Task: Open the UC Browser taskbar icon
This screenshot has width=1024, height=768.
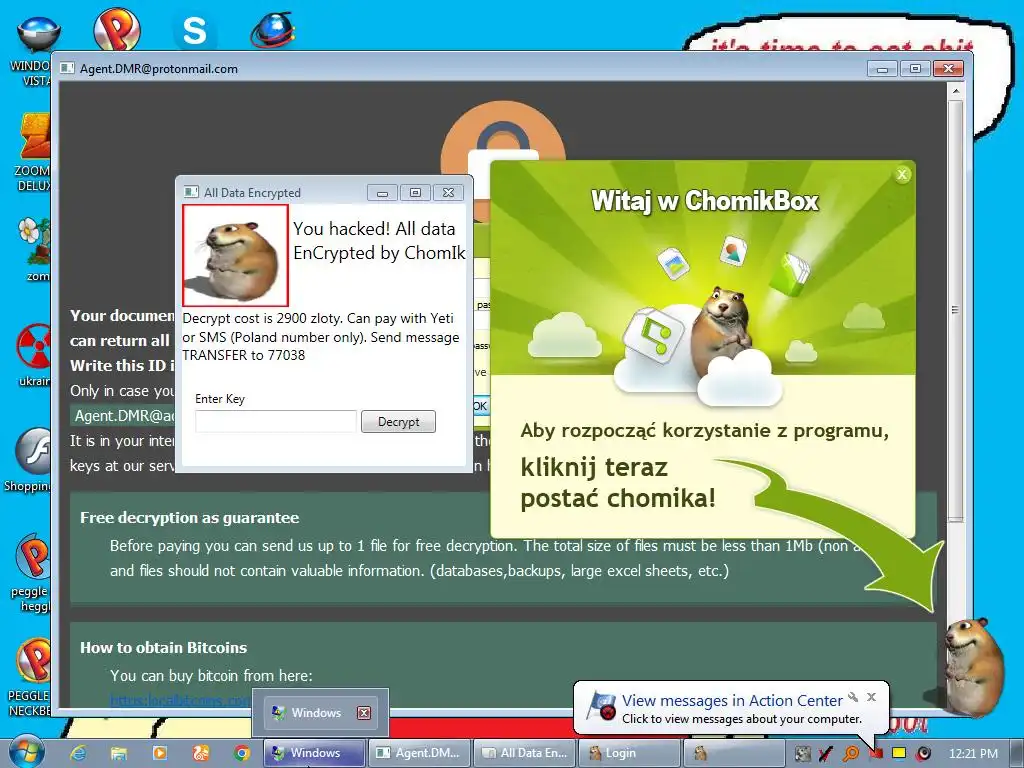Action: click(x=200, y=753)
